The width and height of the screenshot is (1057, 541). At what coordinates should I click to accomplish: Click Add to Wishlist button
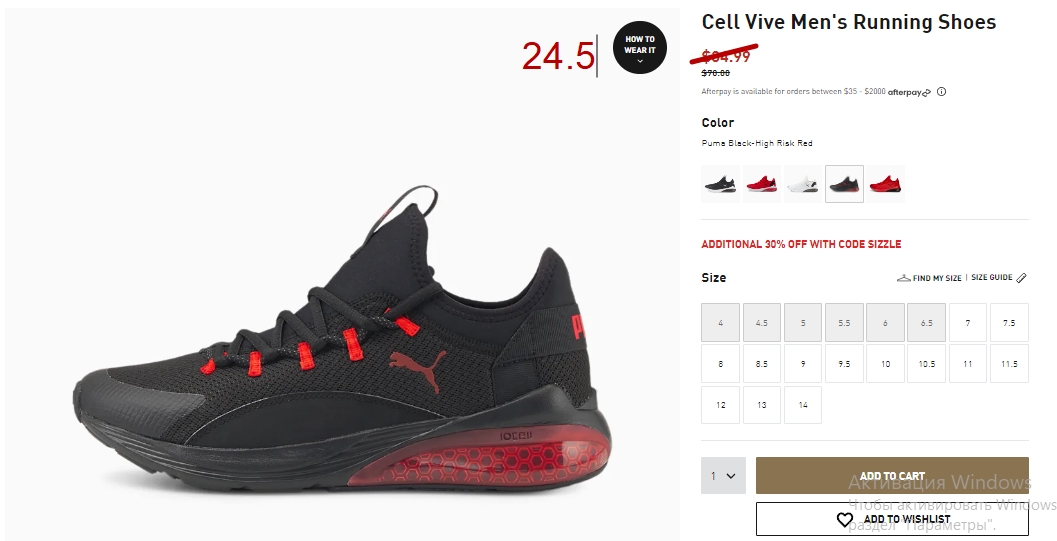click(x=892, y=519)
